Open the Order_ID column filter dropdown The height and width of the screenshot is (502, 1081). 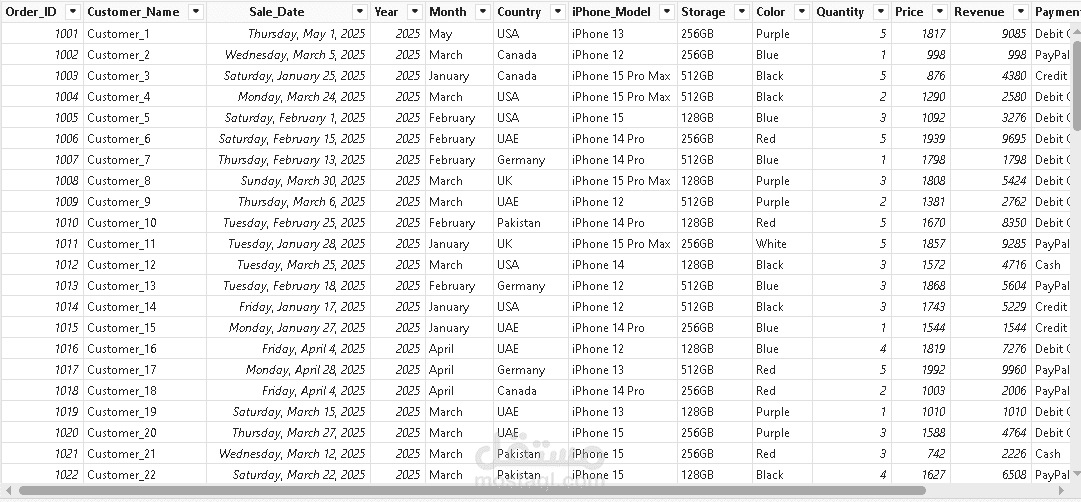pos(72,12)
